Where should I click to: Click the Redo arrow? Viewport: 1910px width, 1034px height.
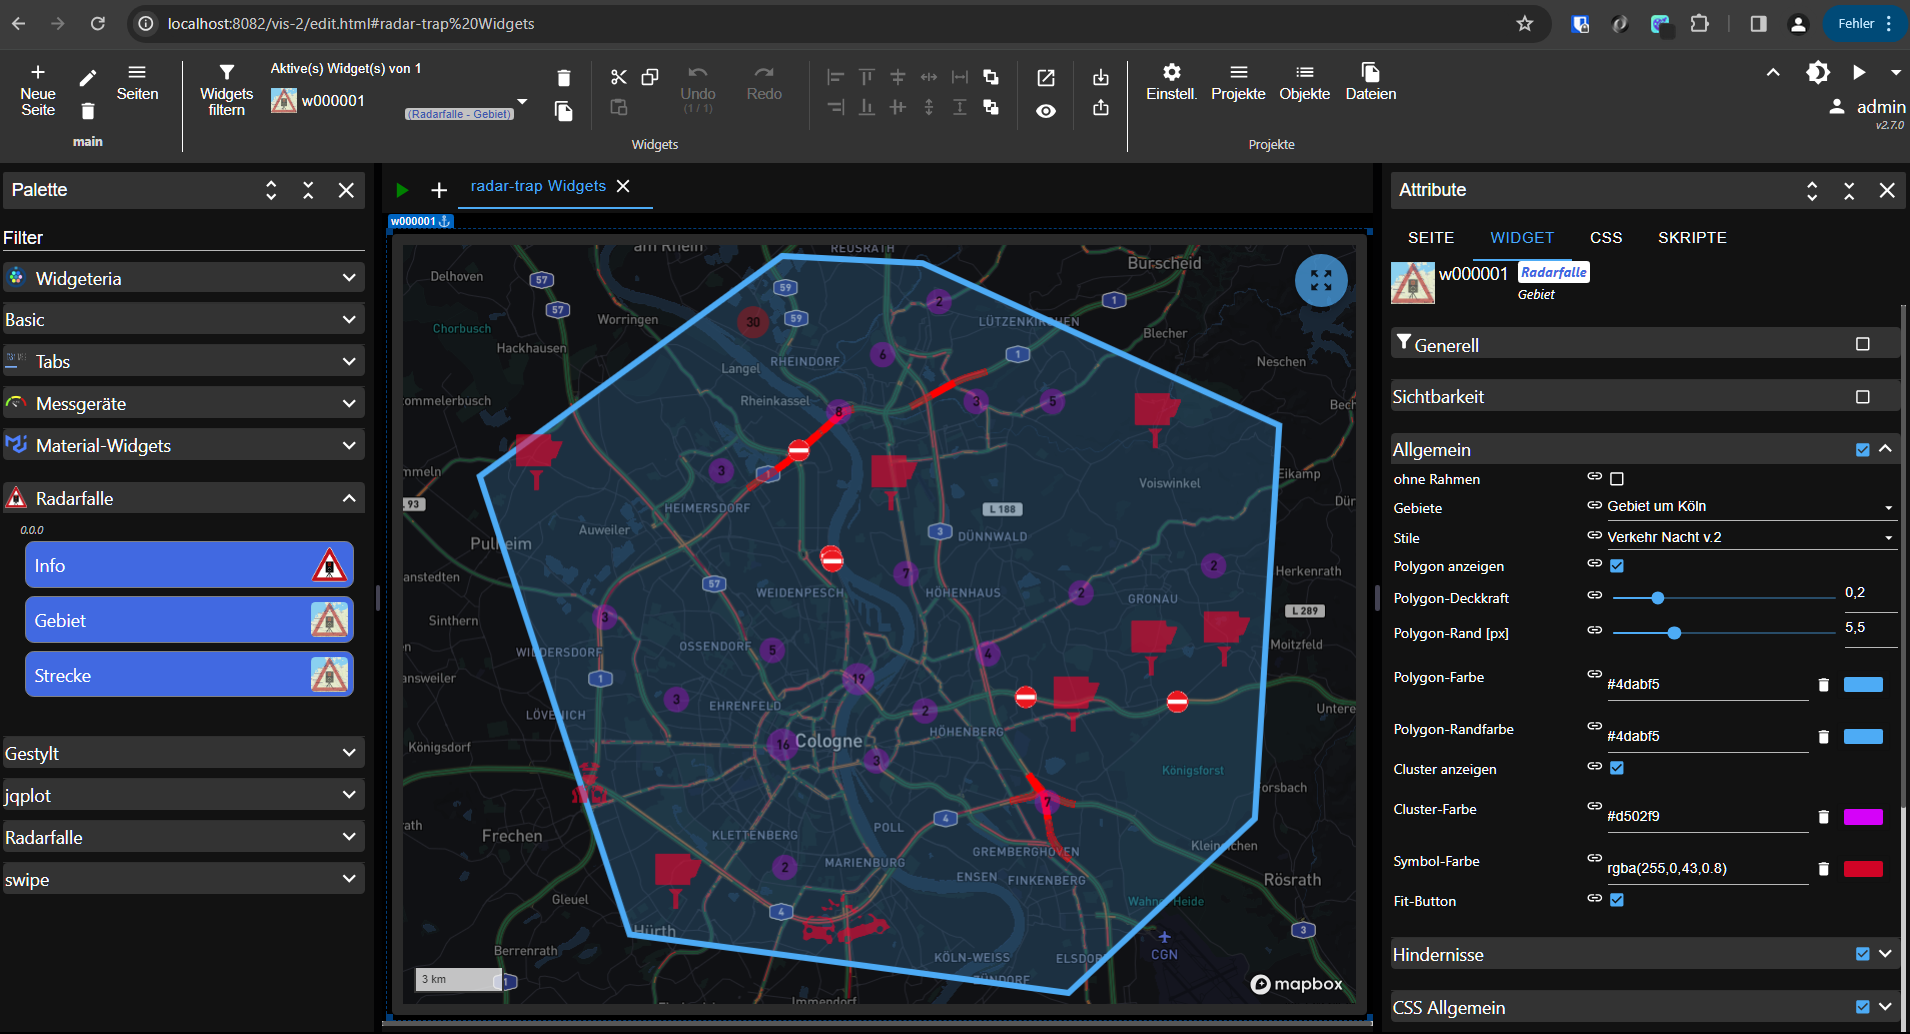pyautogui.click(x=764, y=73)
